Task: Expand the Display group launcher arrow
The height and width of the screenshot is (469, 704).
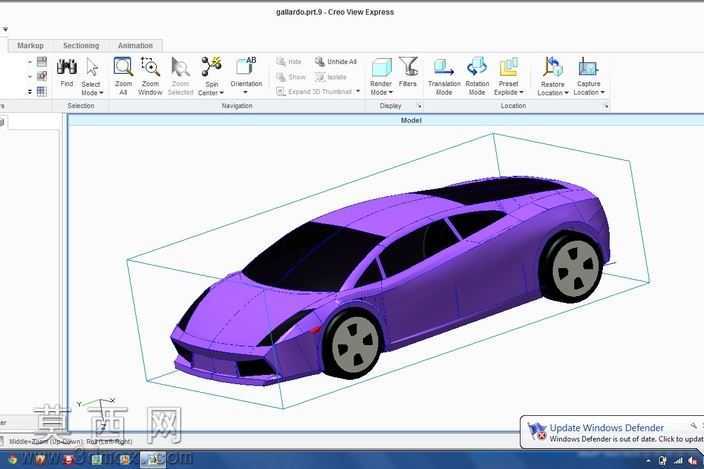Action: 420,106
